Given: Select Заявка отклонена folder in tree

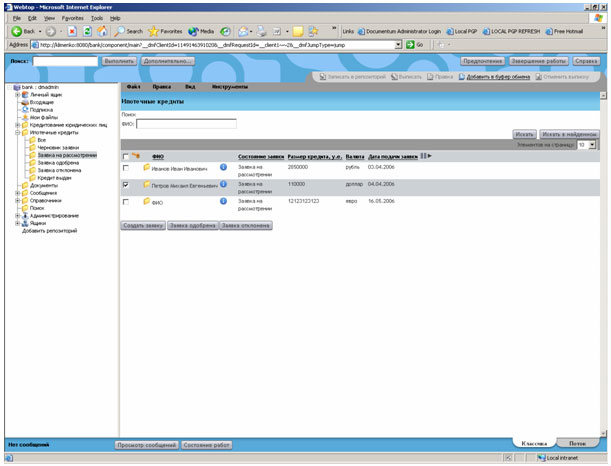Looking at the screenshot, I should [x=59, y=170].
